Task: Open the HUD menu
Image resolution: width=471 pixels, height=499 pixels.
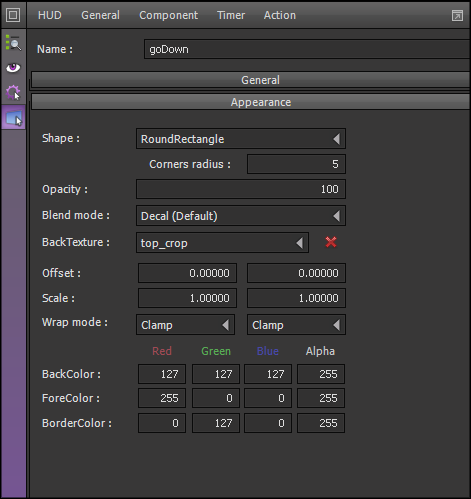Action: point(50,15)
